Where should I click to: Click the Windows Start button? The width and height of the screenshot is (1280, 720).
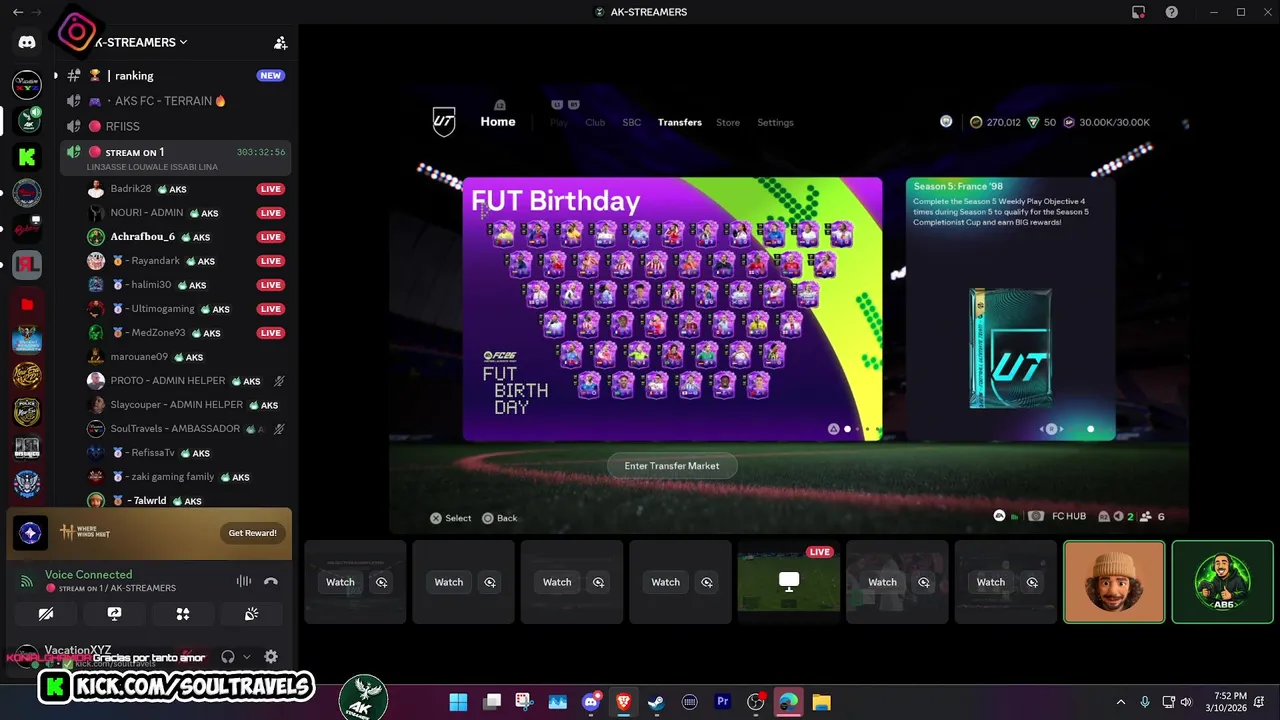coord(458,702)
